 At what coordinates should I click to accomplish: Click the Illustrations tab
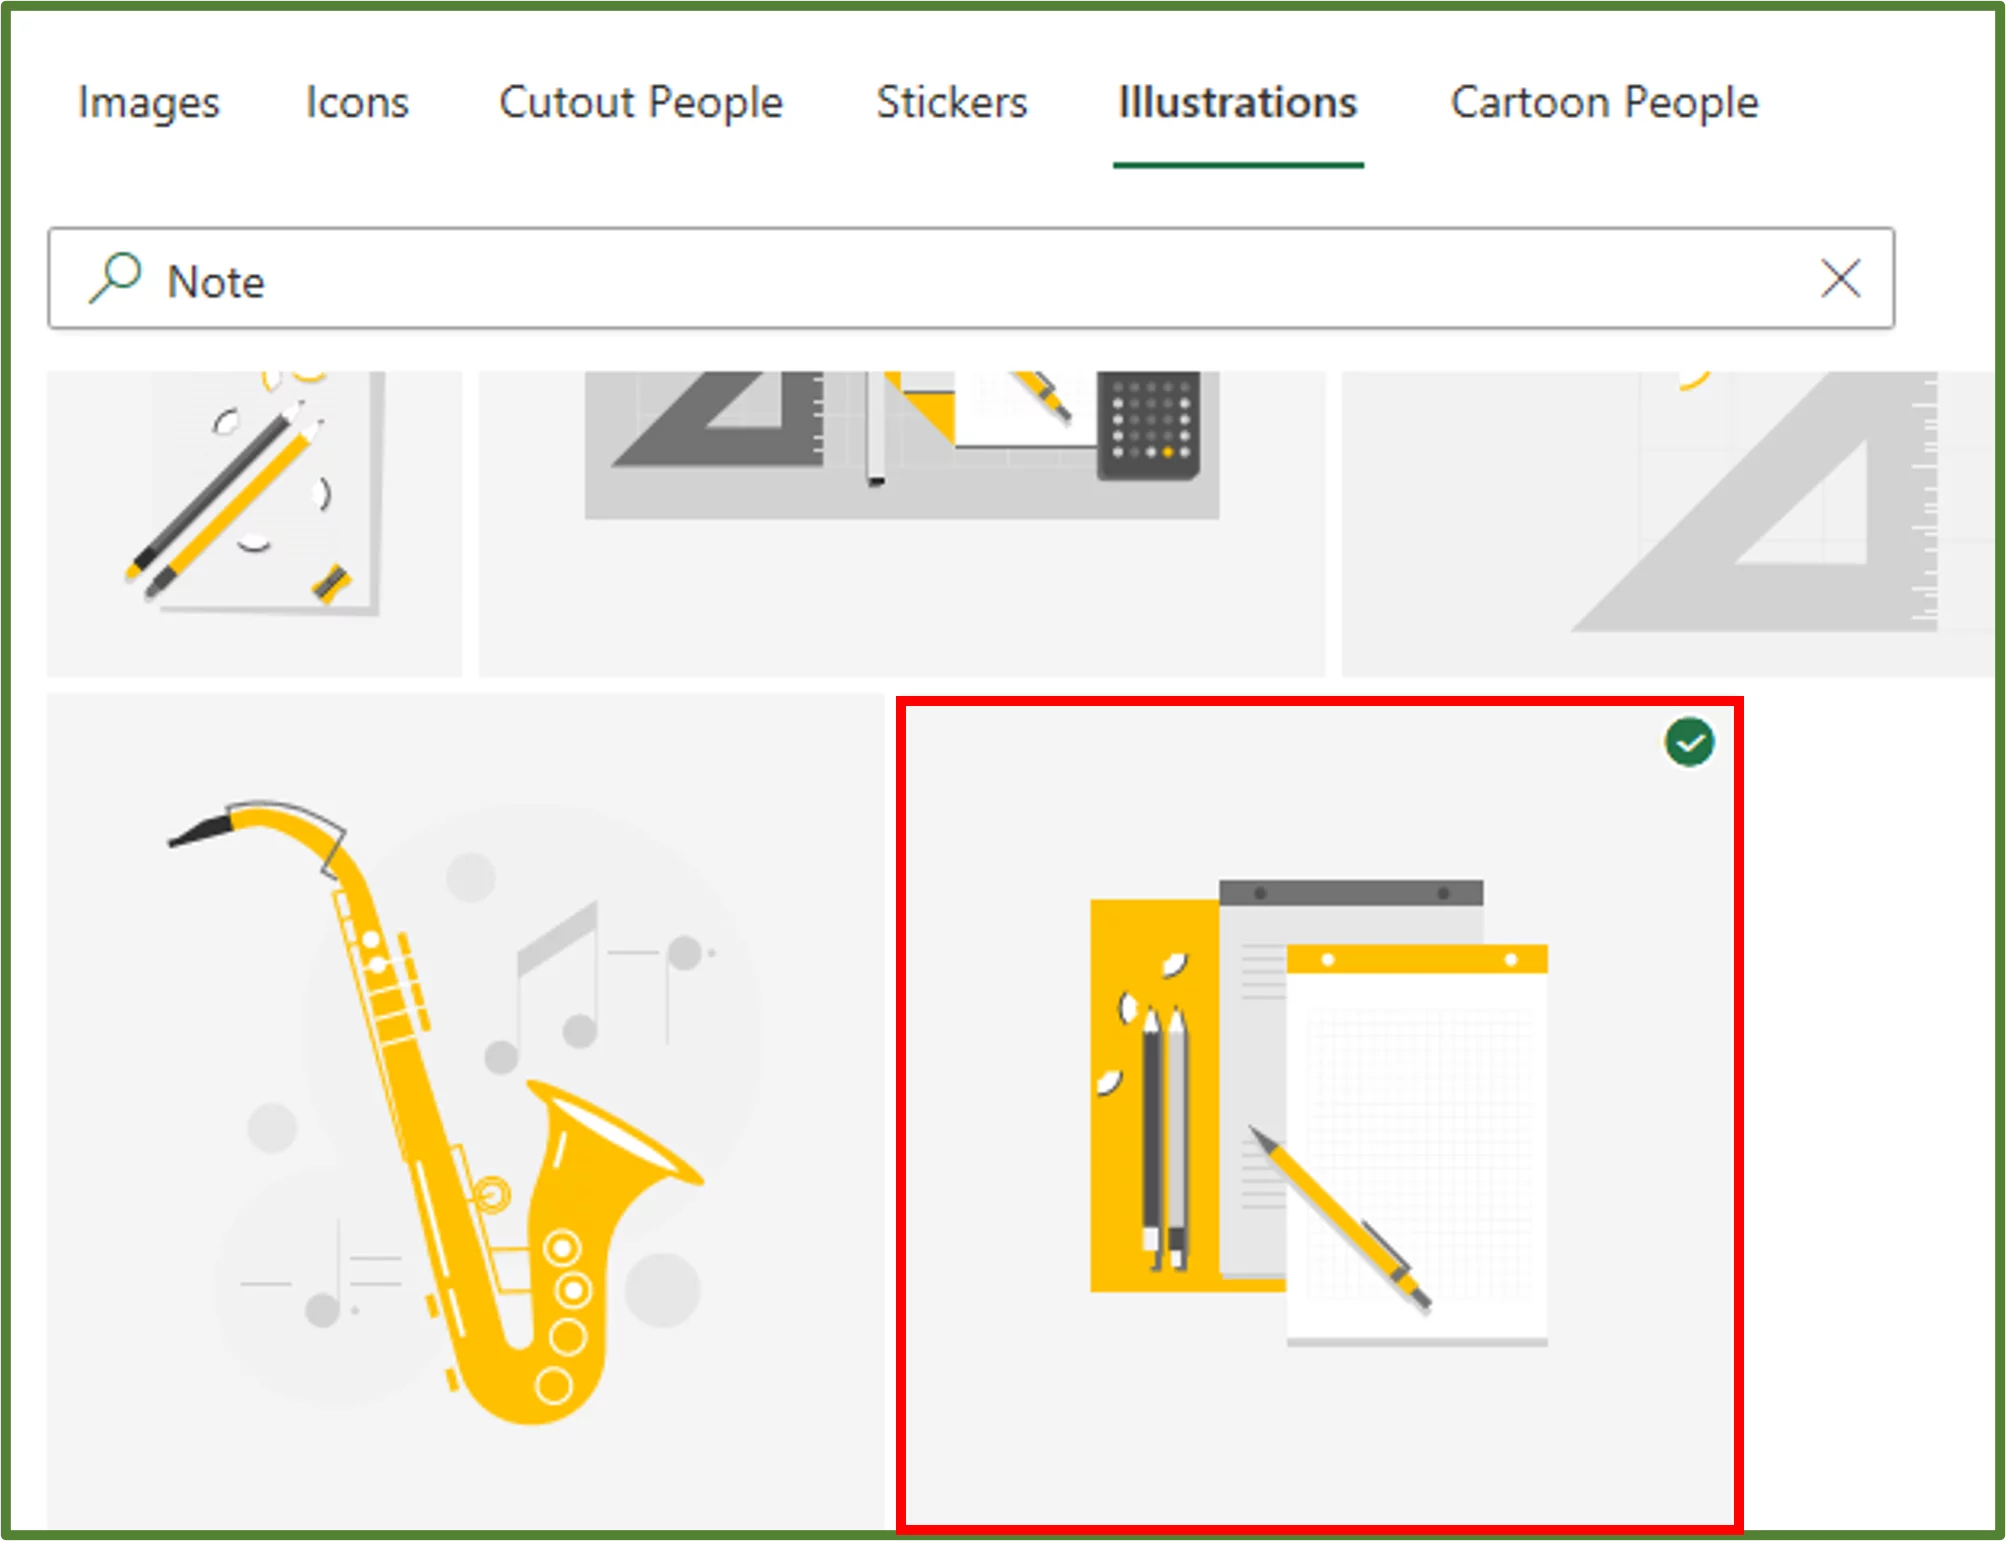(1237, 103)
